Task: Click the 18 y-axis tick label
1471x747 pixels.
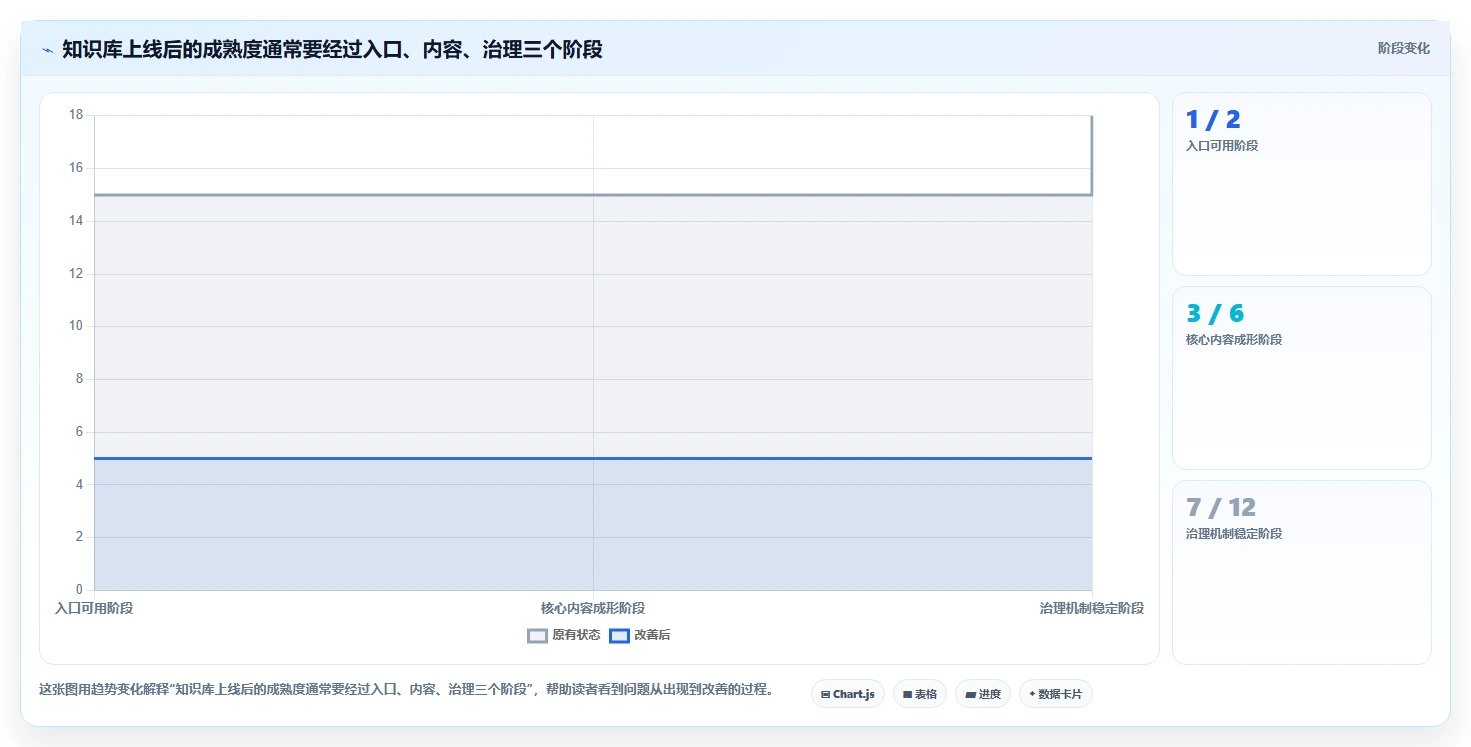Action: 76,115
